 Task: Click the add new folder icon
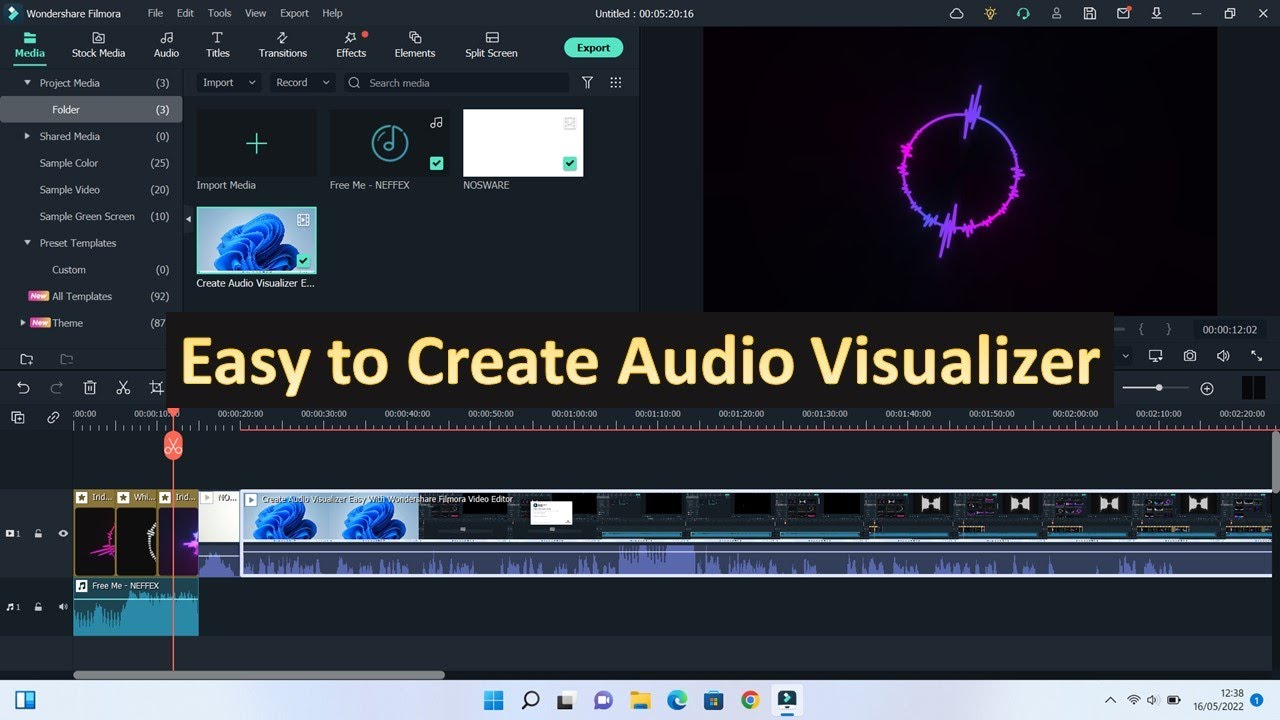pos(27,359)
